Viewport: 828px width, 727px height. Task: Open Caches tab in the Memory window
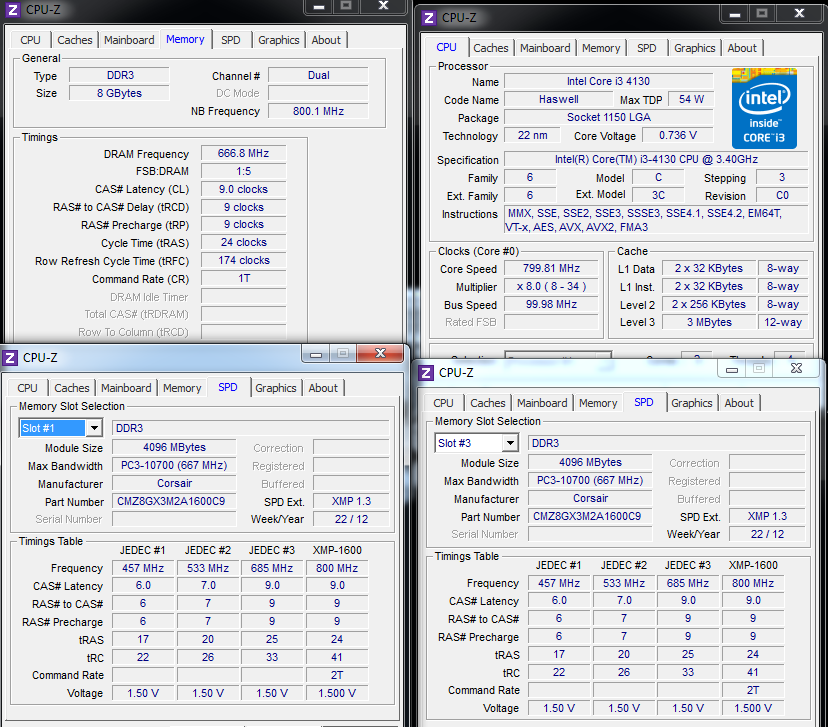74,40
